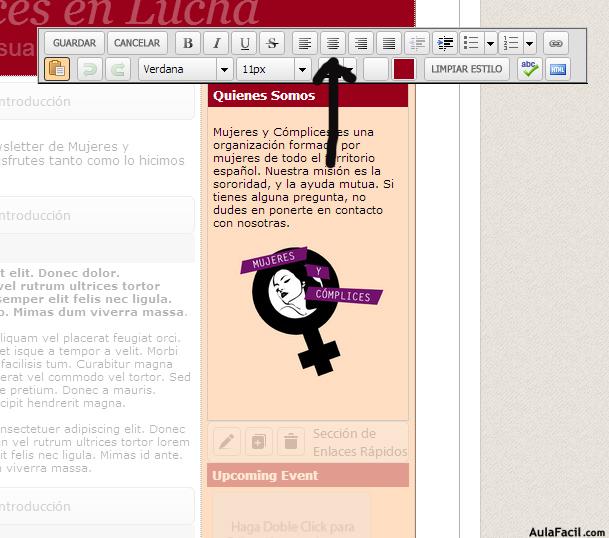Screen dimensions: 609x538
Task: Open bulleted list style dropdown
Action: point(491,43)
